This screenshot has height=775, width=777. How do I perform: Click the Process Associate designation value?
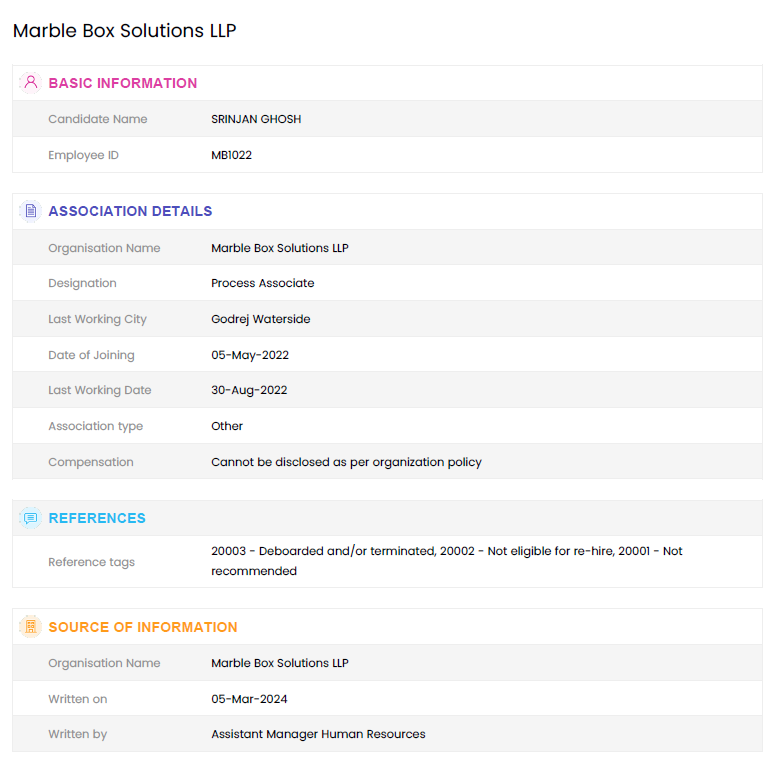pos(263,283)
